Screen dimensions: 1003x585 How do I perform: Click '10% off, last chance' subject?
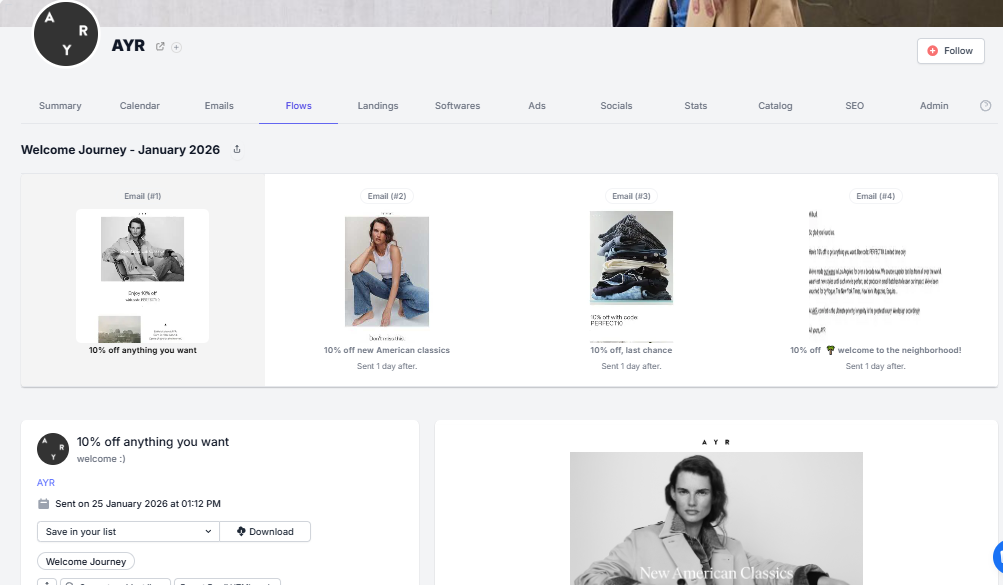coord(631,350)
